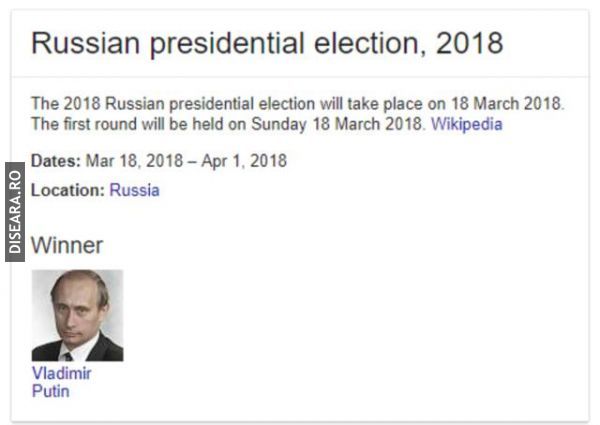The image size is (600, 425).
Task: Click the "Russian presidential election, 2018" title
Action: (267, 44)
